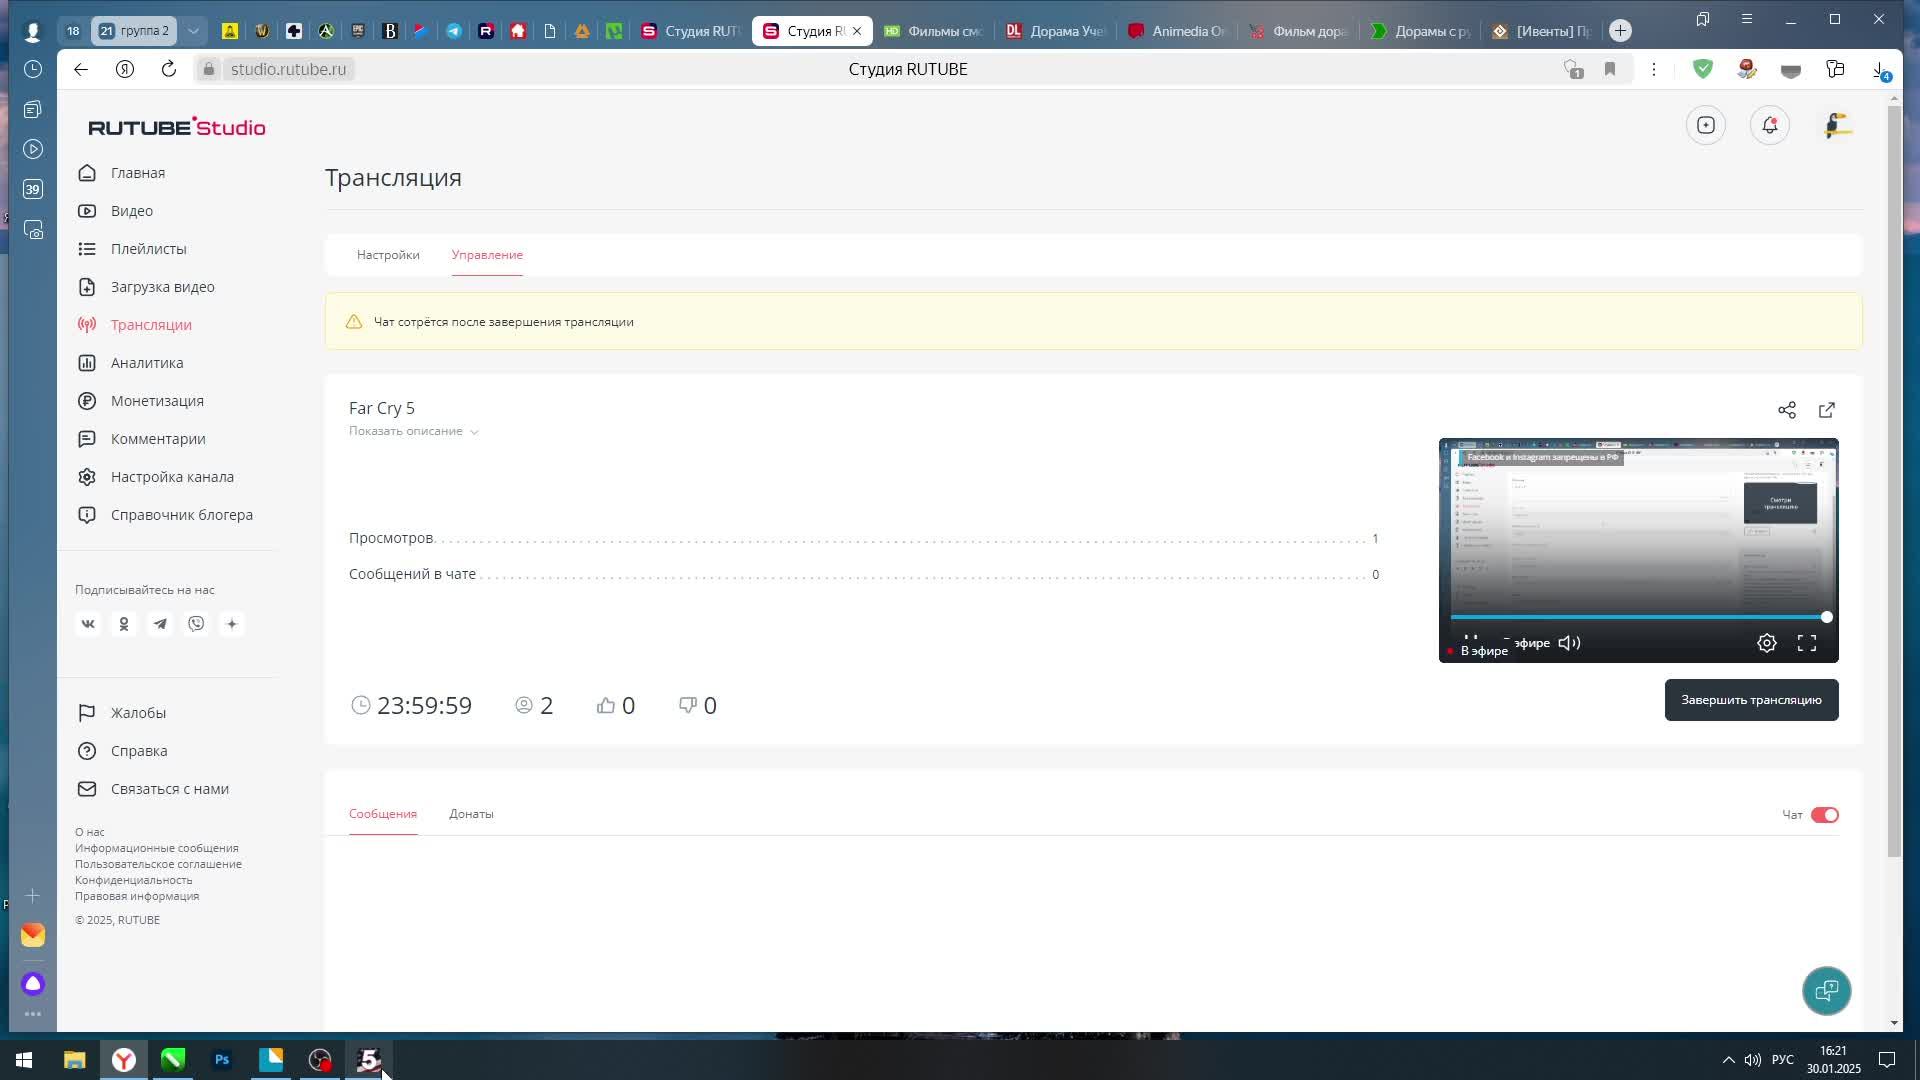Click the Telegram social icon in sidebar
This screenshot has width=1920, height=1080.
pos(160,624)
